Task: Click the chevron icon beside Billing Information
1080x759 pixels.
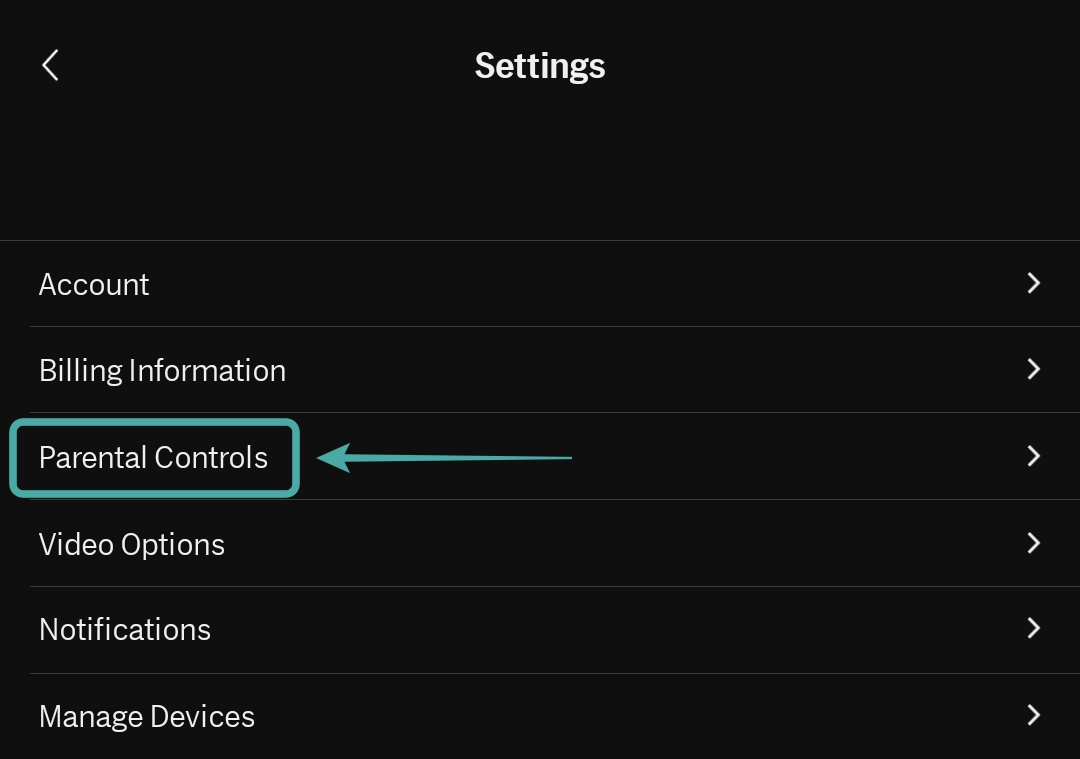Action: [1034, 370]
